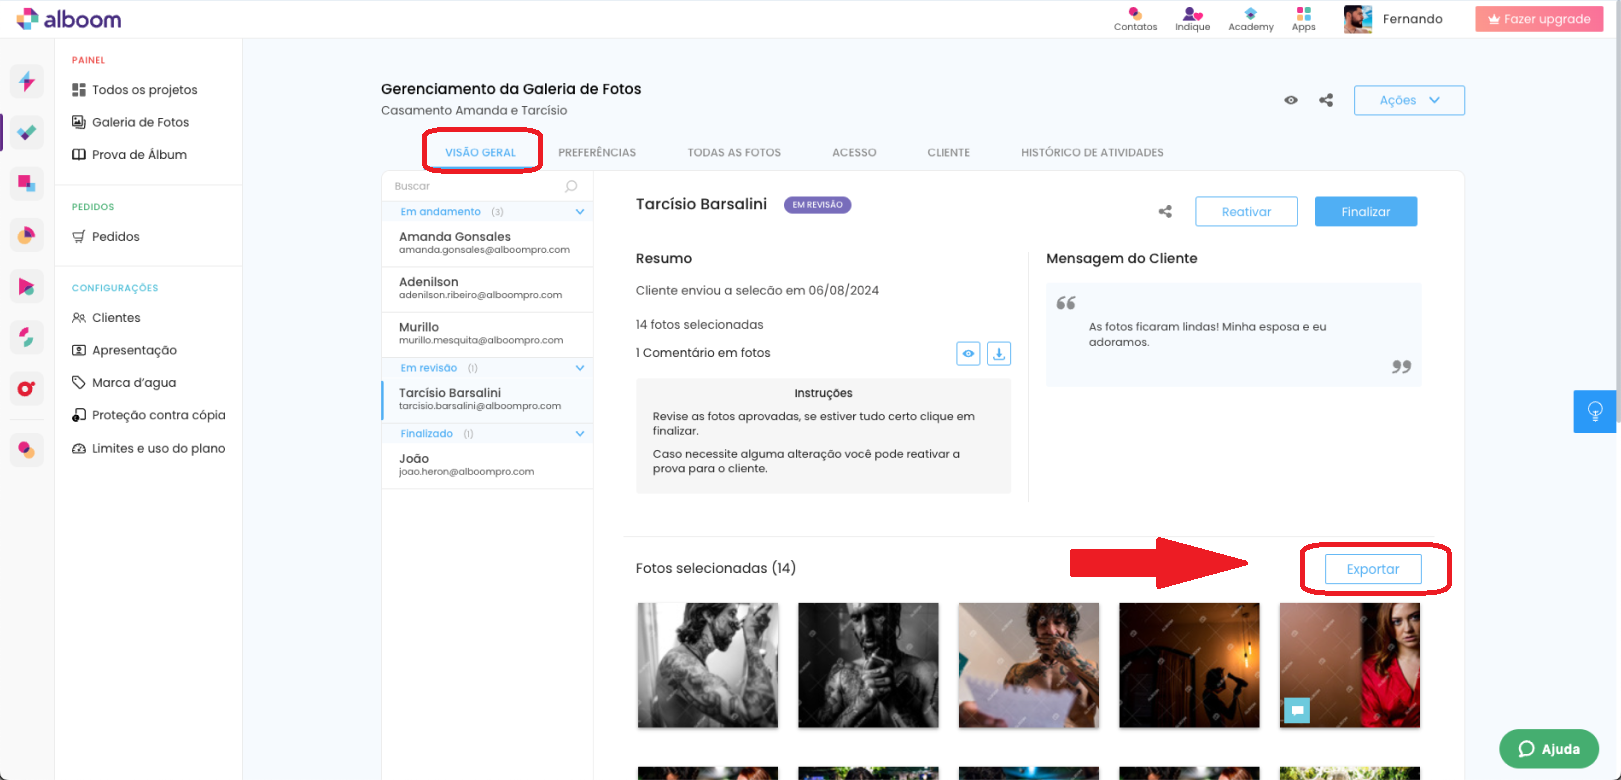Open the red-haired woman photo
The image size is (1621, 780).
(x=1350, y=665)
